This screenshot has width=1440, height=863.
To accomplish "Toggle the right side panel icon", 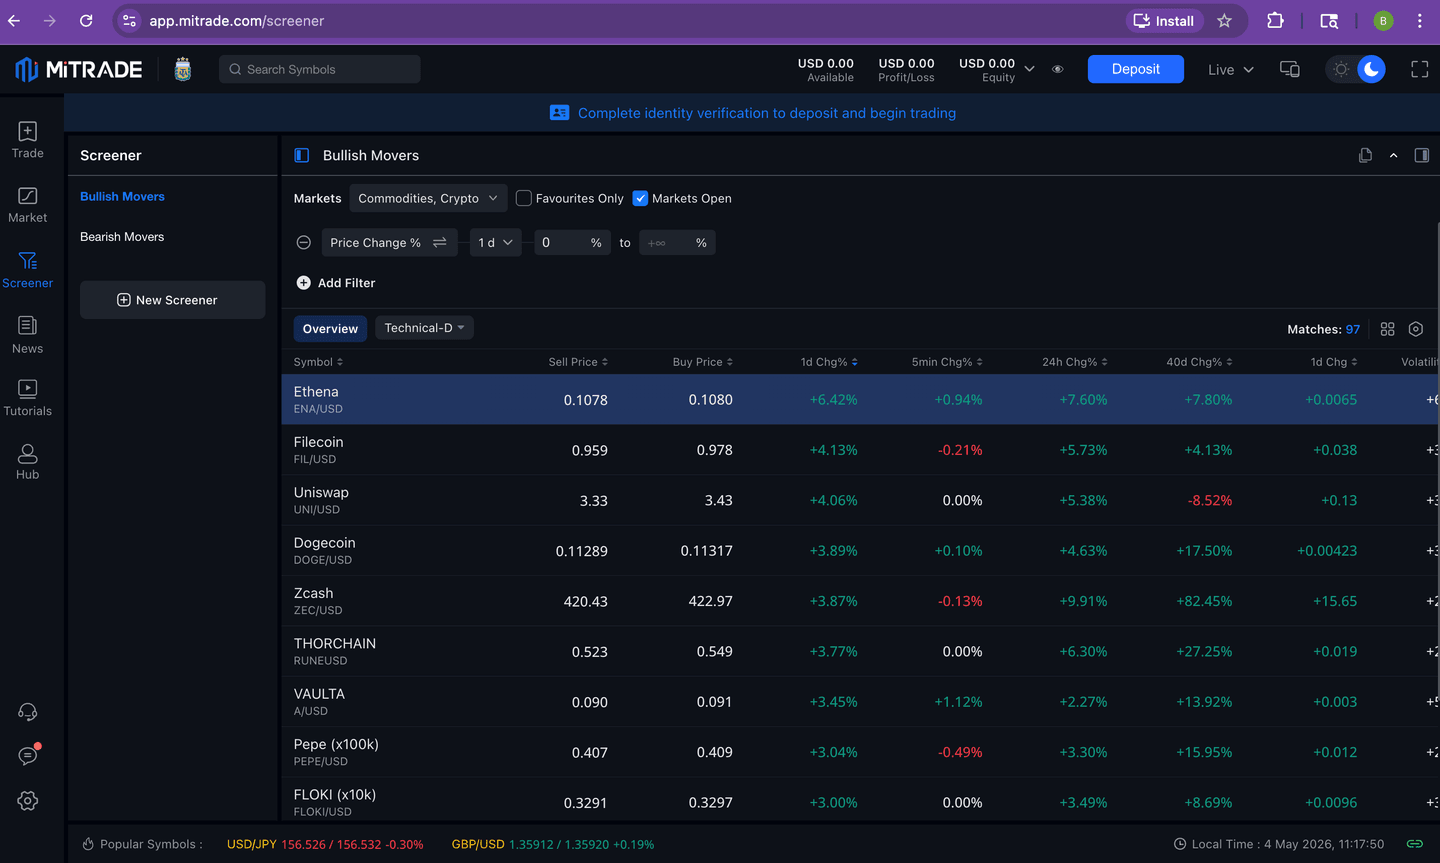I will coord(1422,155).
